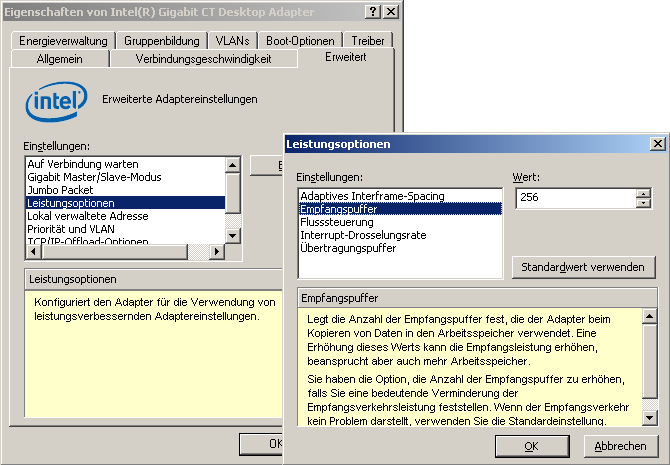Image resolution: width=670 pixels, height=465 pixels.
Task: Select 'TCP/IP-Offload-Optionen' setting
Action: (126, 241)
